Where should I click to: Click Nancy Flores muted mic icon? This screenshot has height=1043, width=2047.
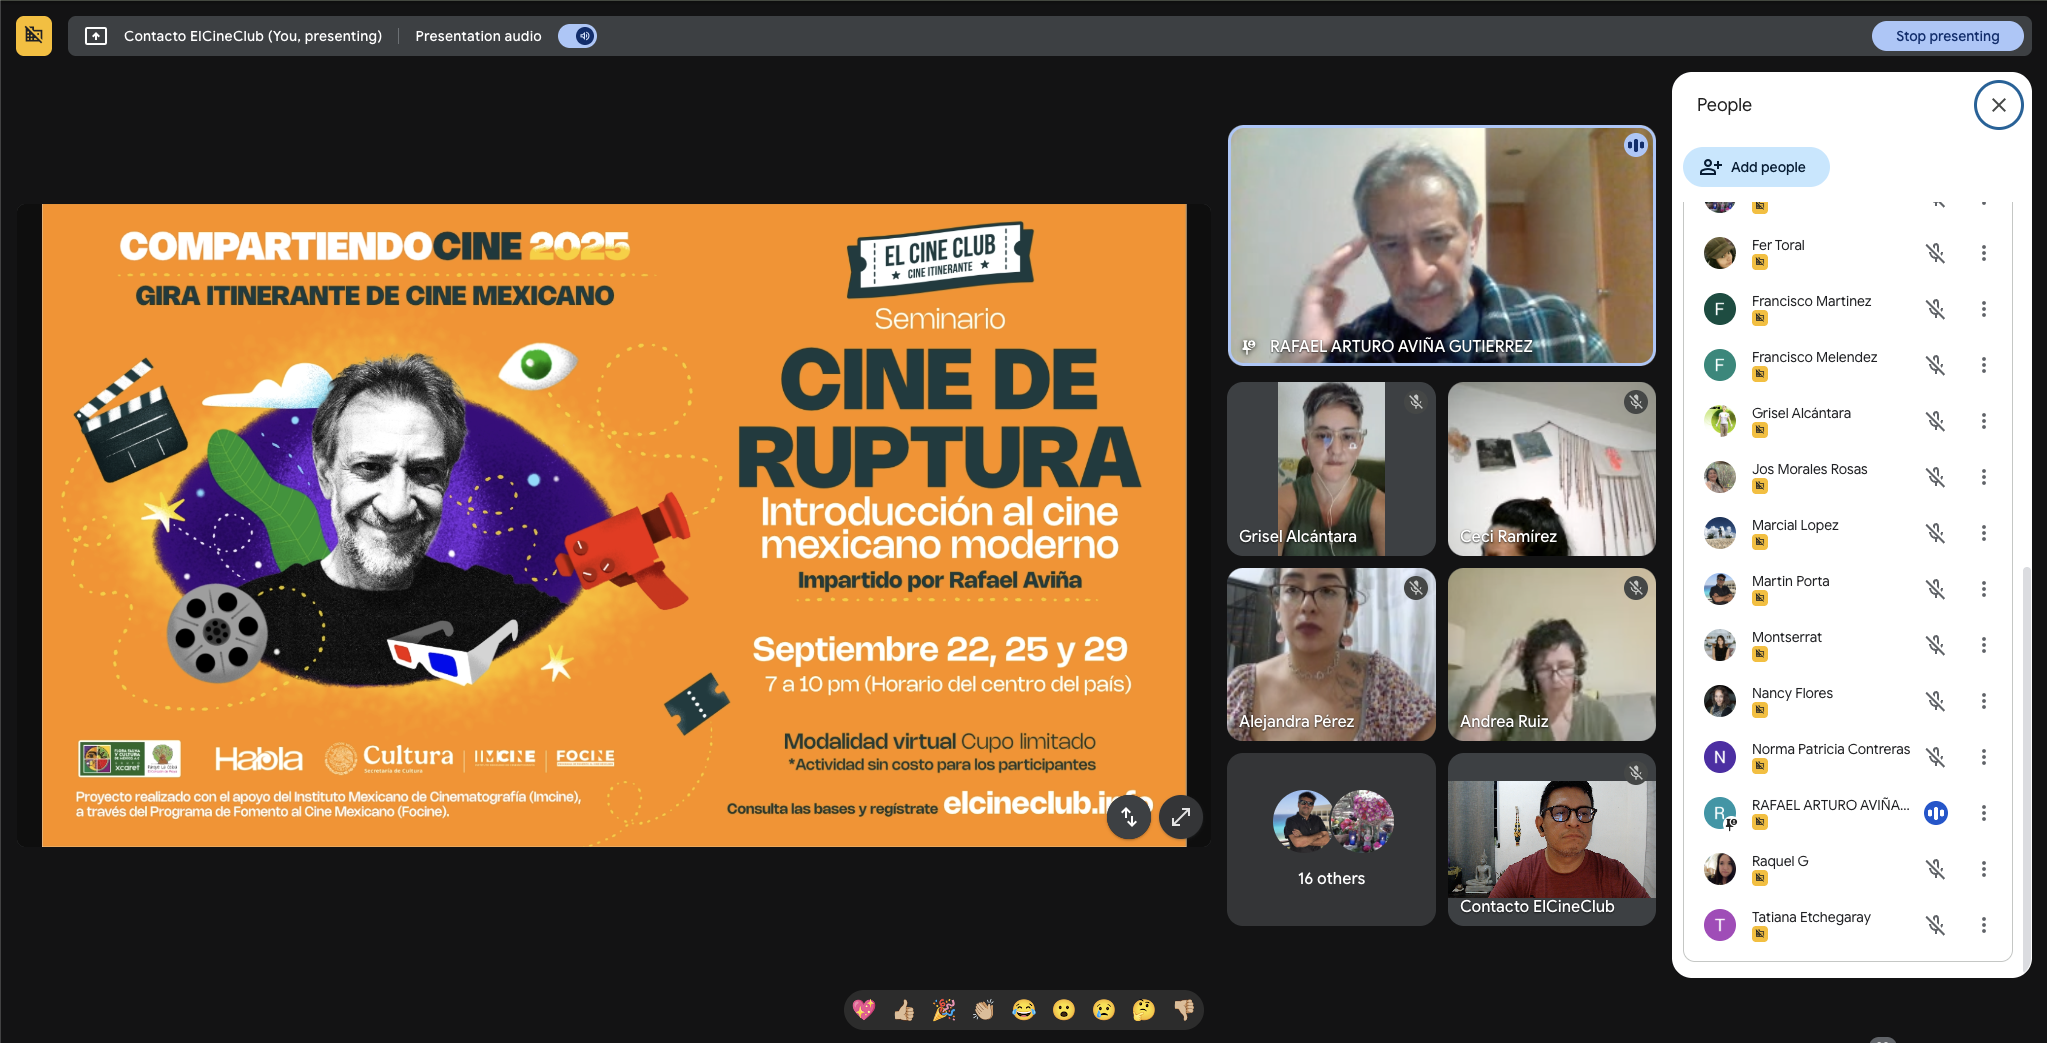click(x=1935, y=701)
